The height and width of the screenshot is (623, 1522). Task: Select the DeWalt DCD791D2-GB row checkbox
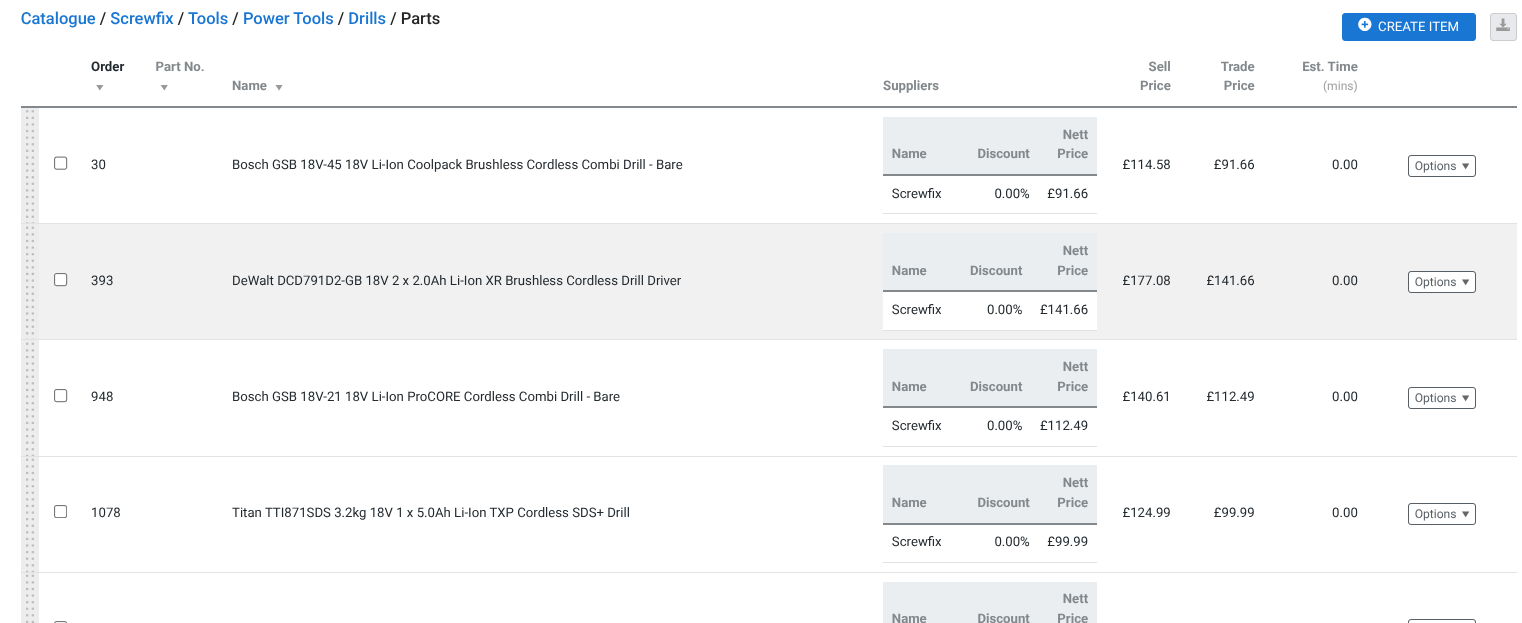(x=61, y=280)
